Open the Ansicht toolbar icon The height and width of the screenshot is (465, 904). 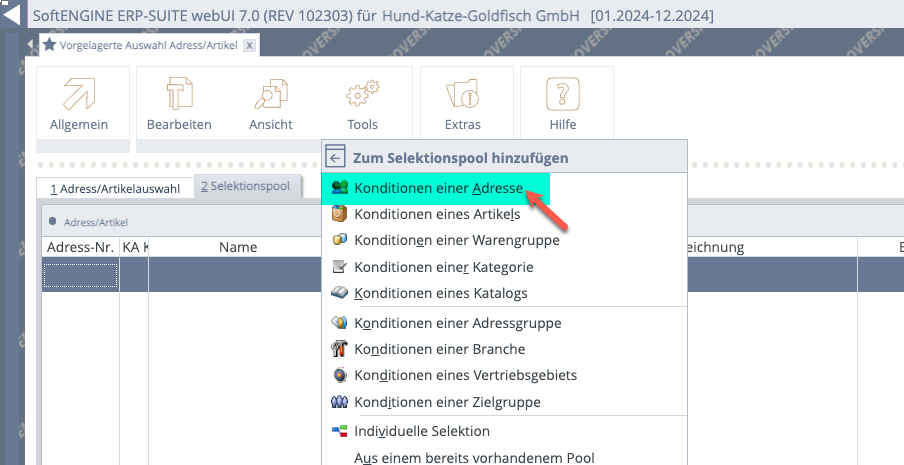click(x=271, y=96)
